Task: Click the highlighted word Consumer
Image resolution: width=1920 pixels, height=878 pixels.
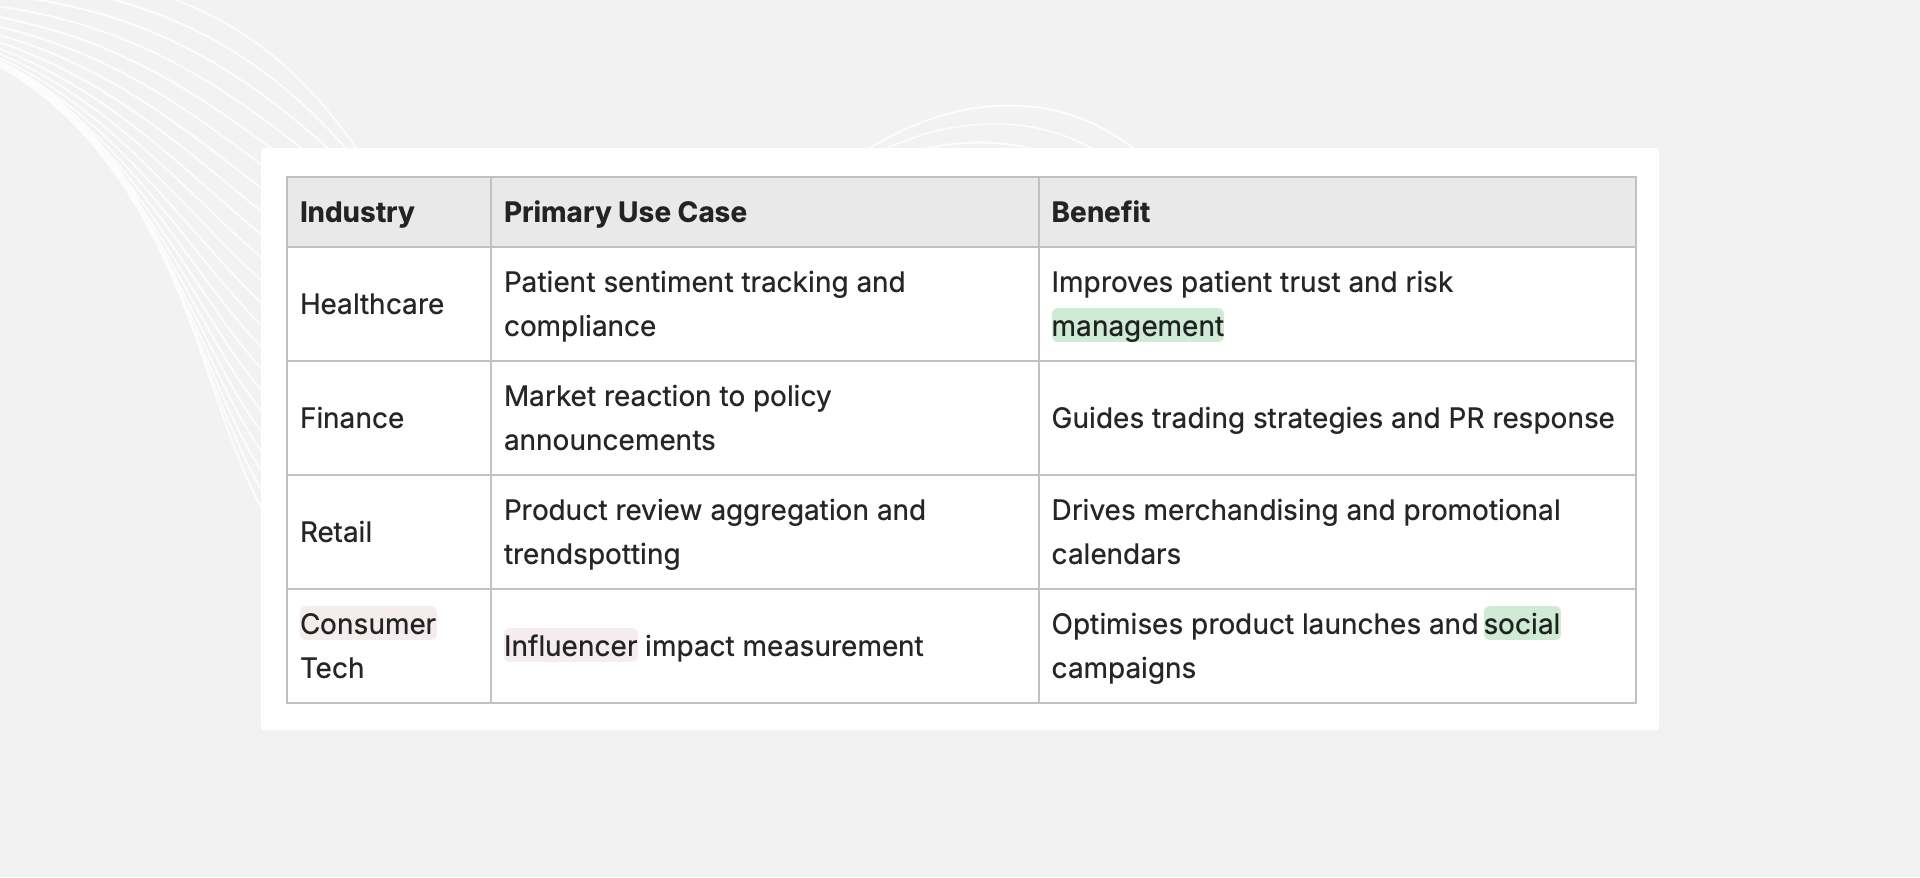Action: (x=368, y=624)
